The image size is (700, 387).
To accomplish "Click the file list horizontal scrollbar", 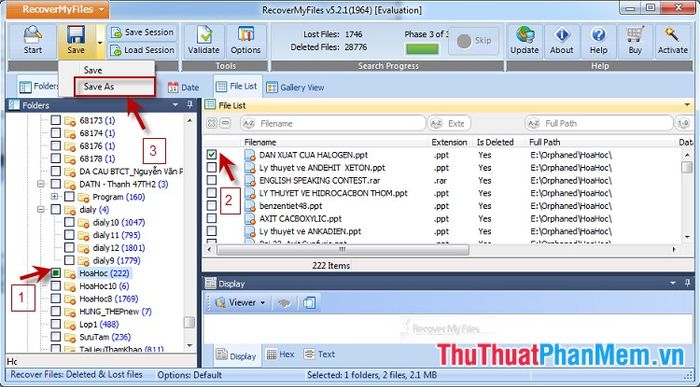I will tap(343, 250).
